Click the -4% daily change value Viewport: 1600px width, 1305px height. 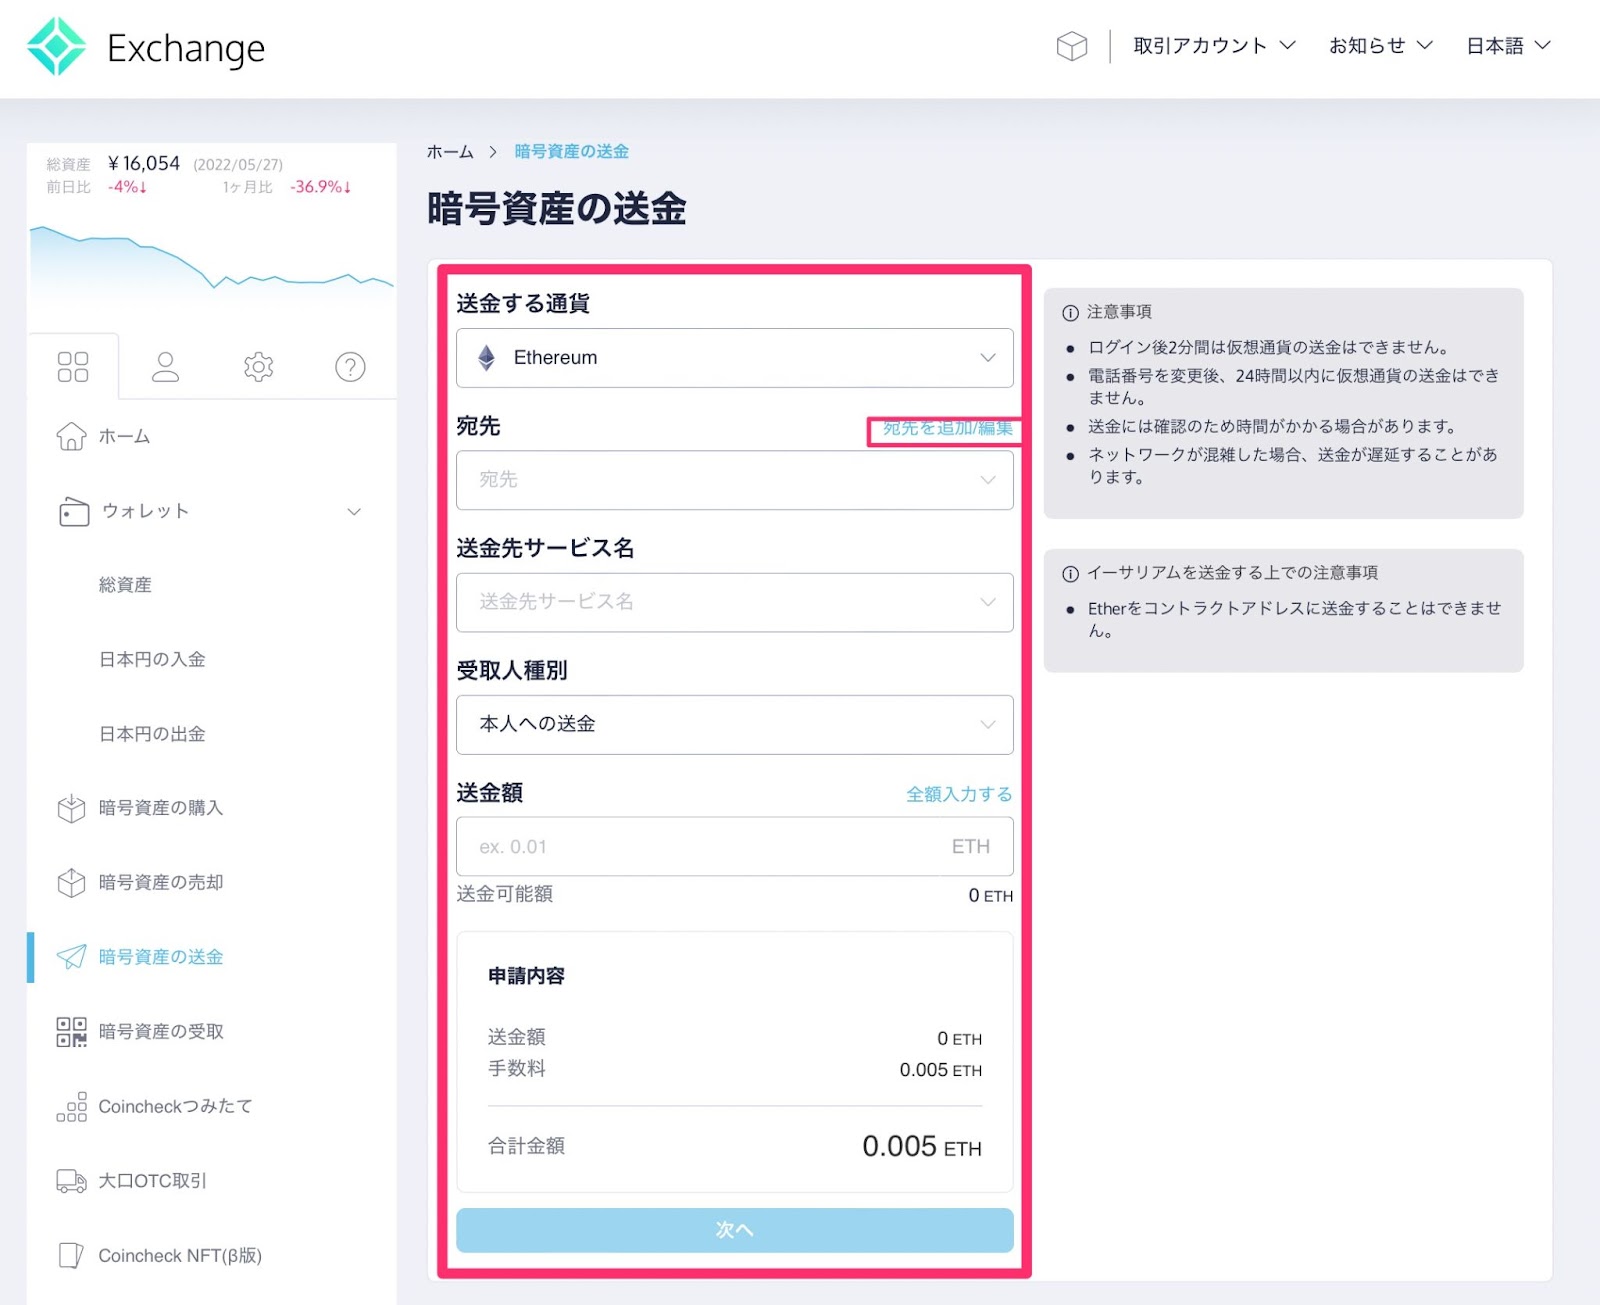(x=128, y=187)
